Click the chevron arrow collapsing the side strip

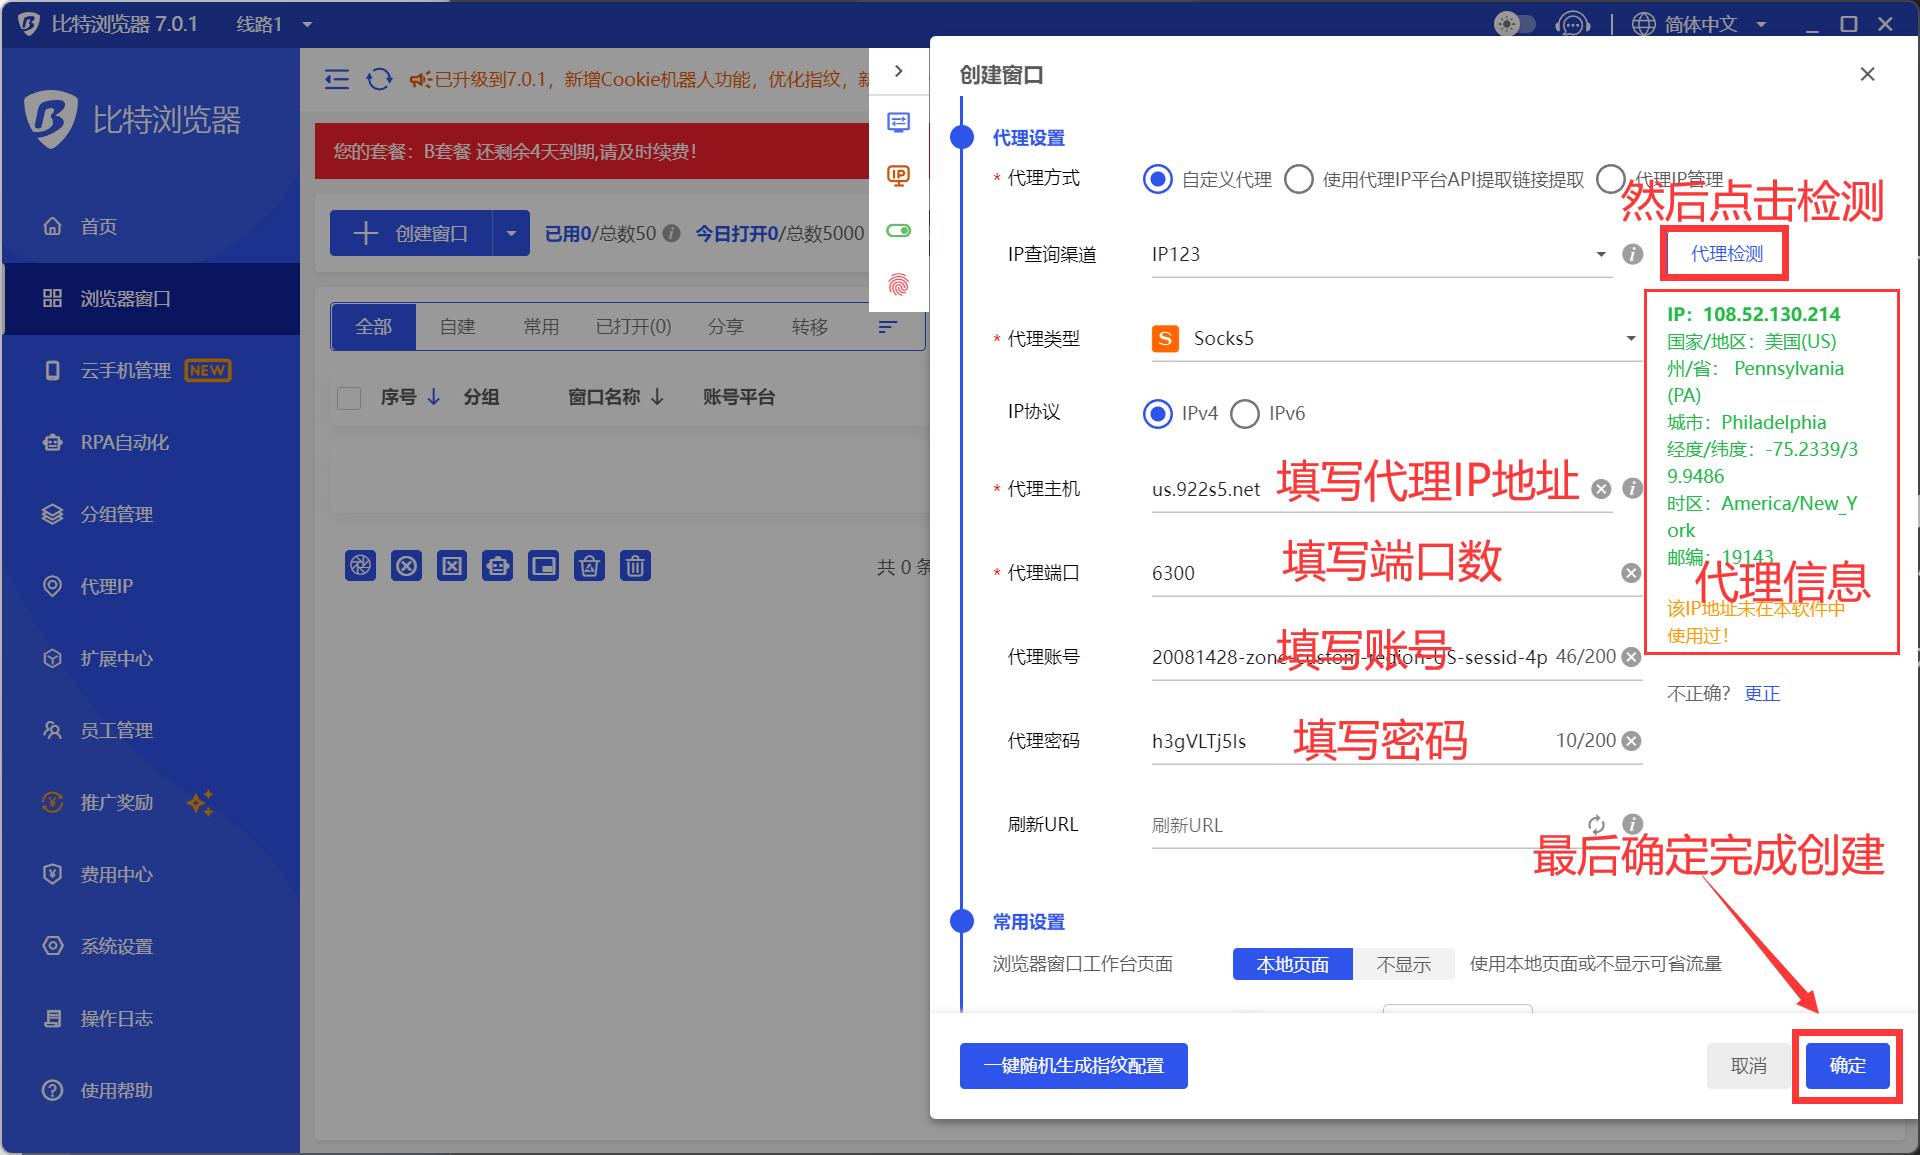898,71
